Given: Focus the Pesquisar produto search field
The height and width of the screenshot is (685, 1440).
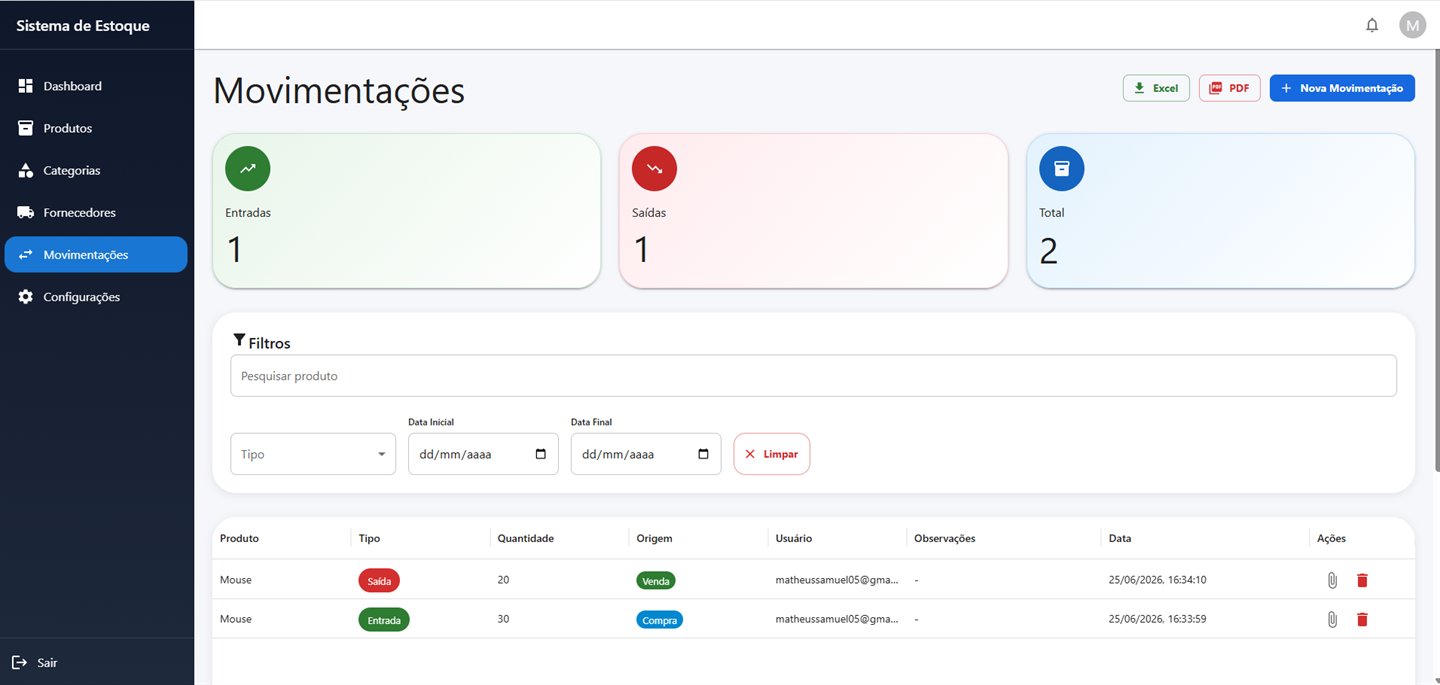Looking at the screenshot, I should pos(813,376).
